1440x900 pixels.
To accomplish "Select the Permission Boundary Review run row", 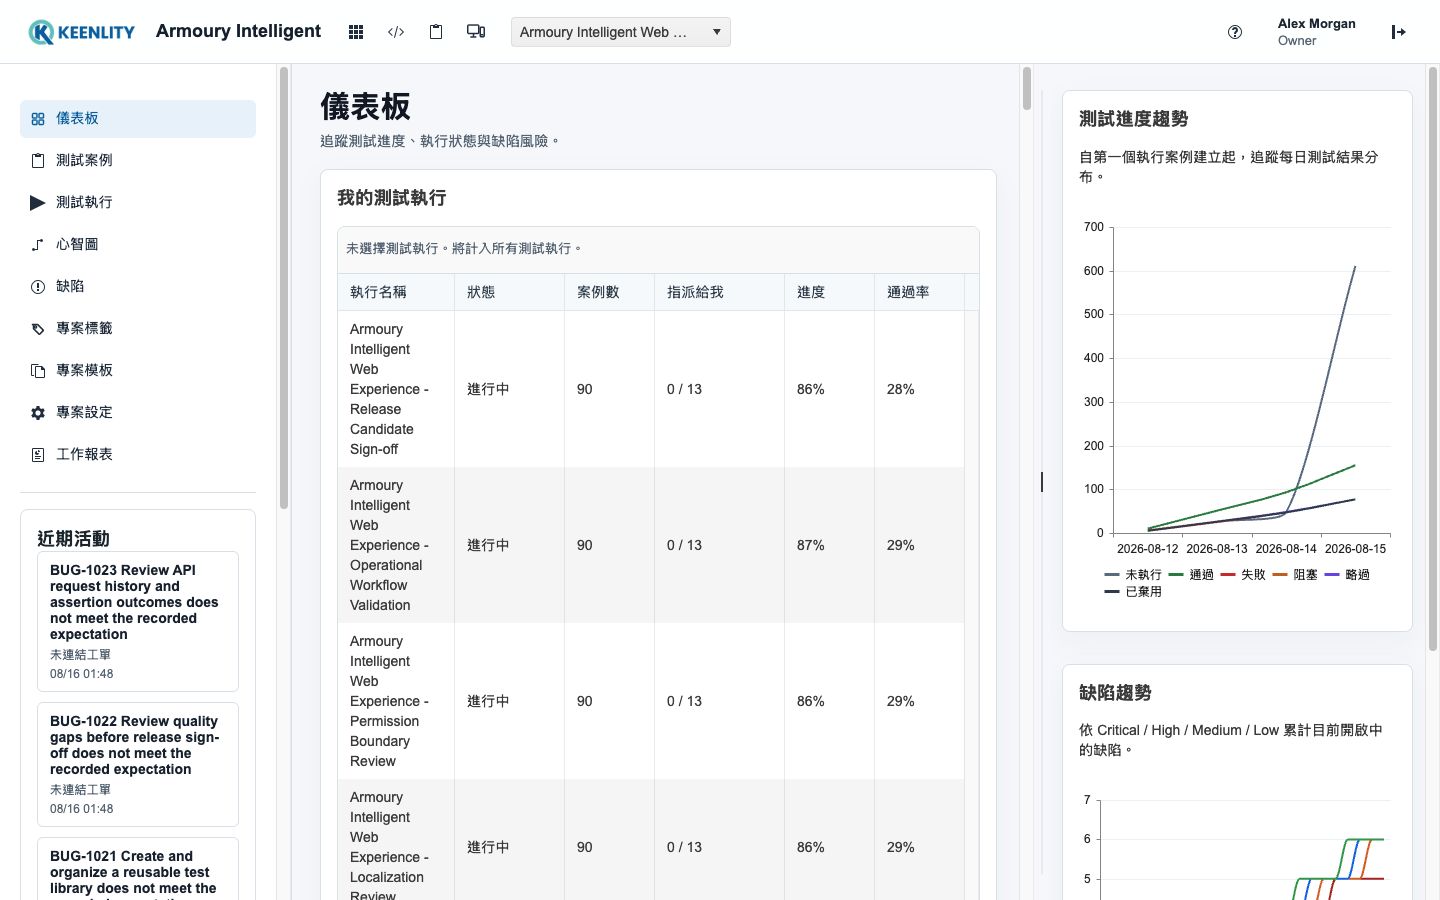I will click(651, 701).
